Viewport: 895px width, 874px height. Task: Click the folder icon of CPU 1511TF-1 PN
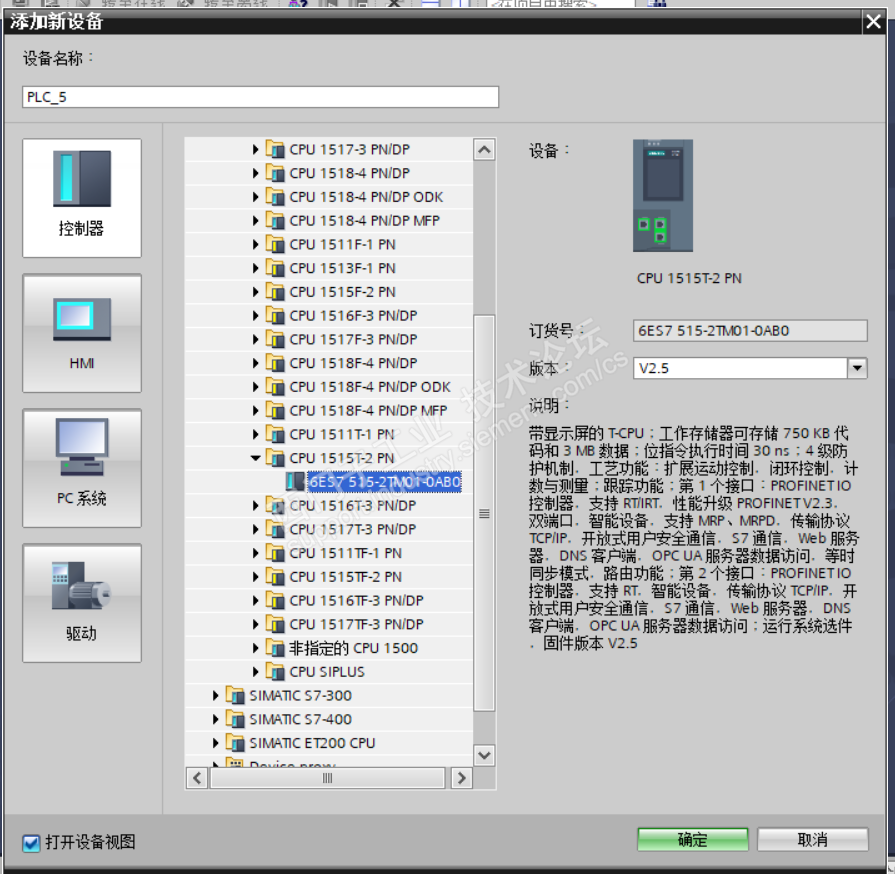coord(275,553)
